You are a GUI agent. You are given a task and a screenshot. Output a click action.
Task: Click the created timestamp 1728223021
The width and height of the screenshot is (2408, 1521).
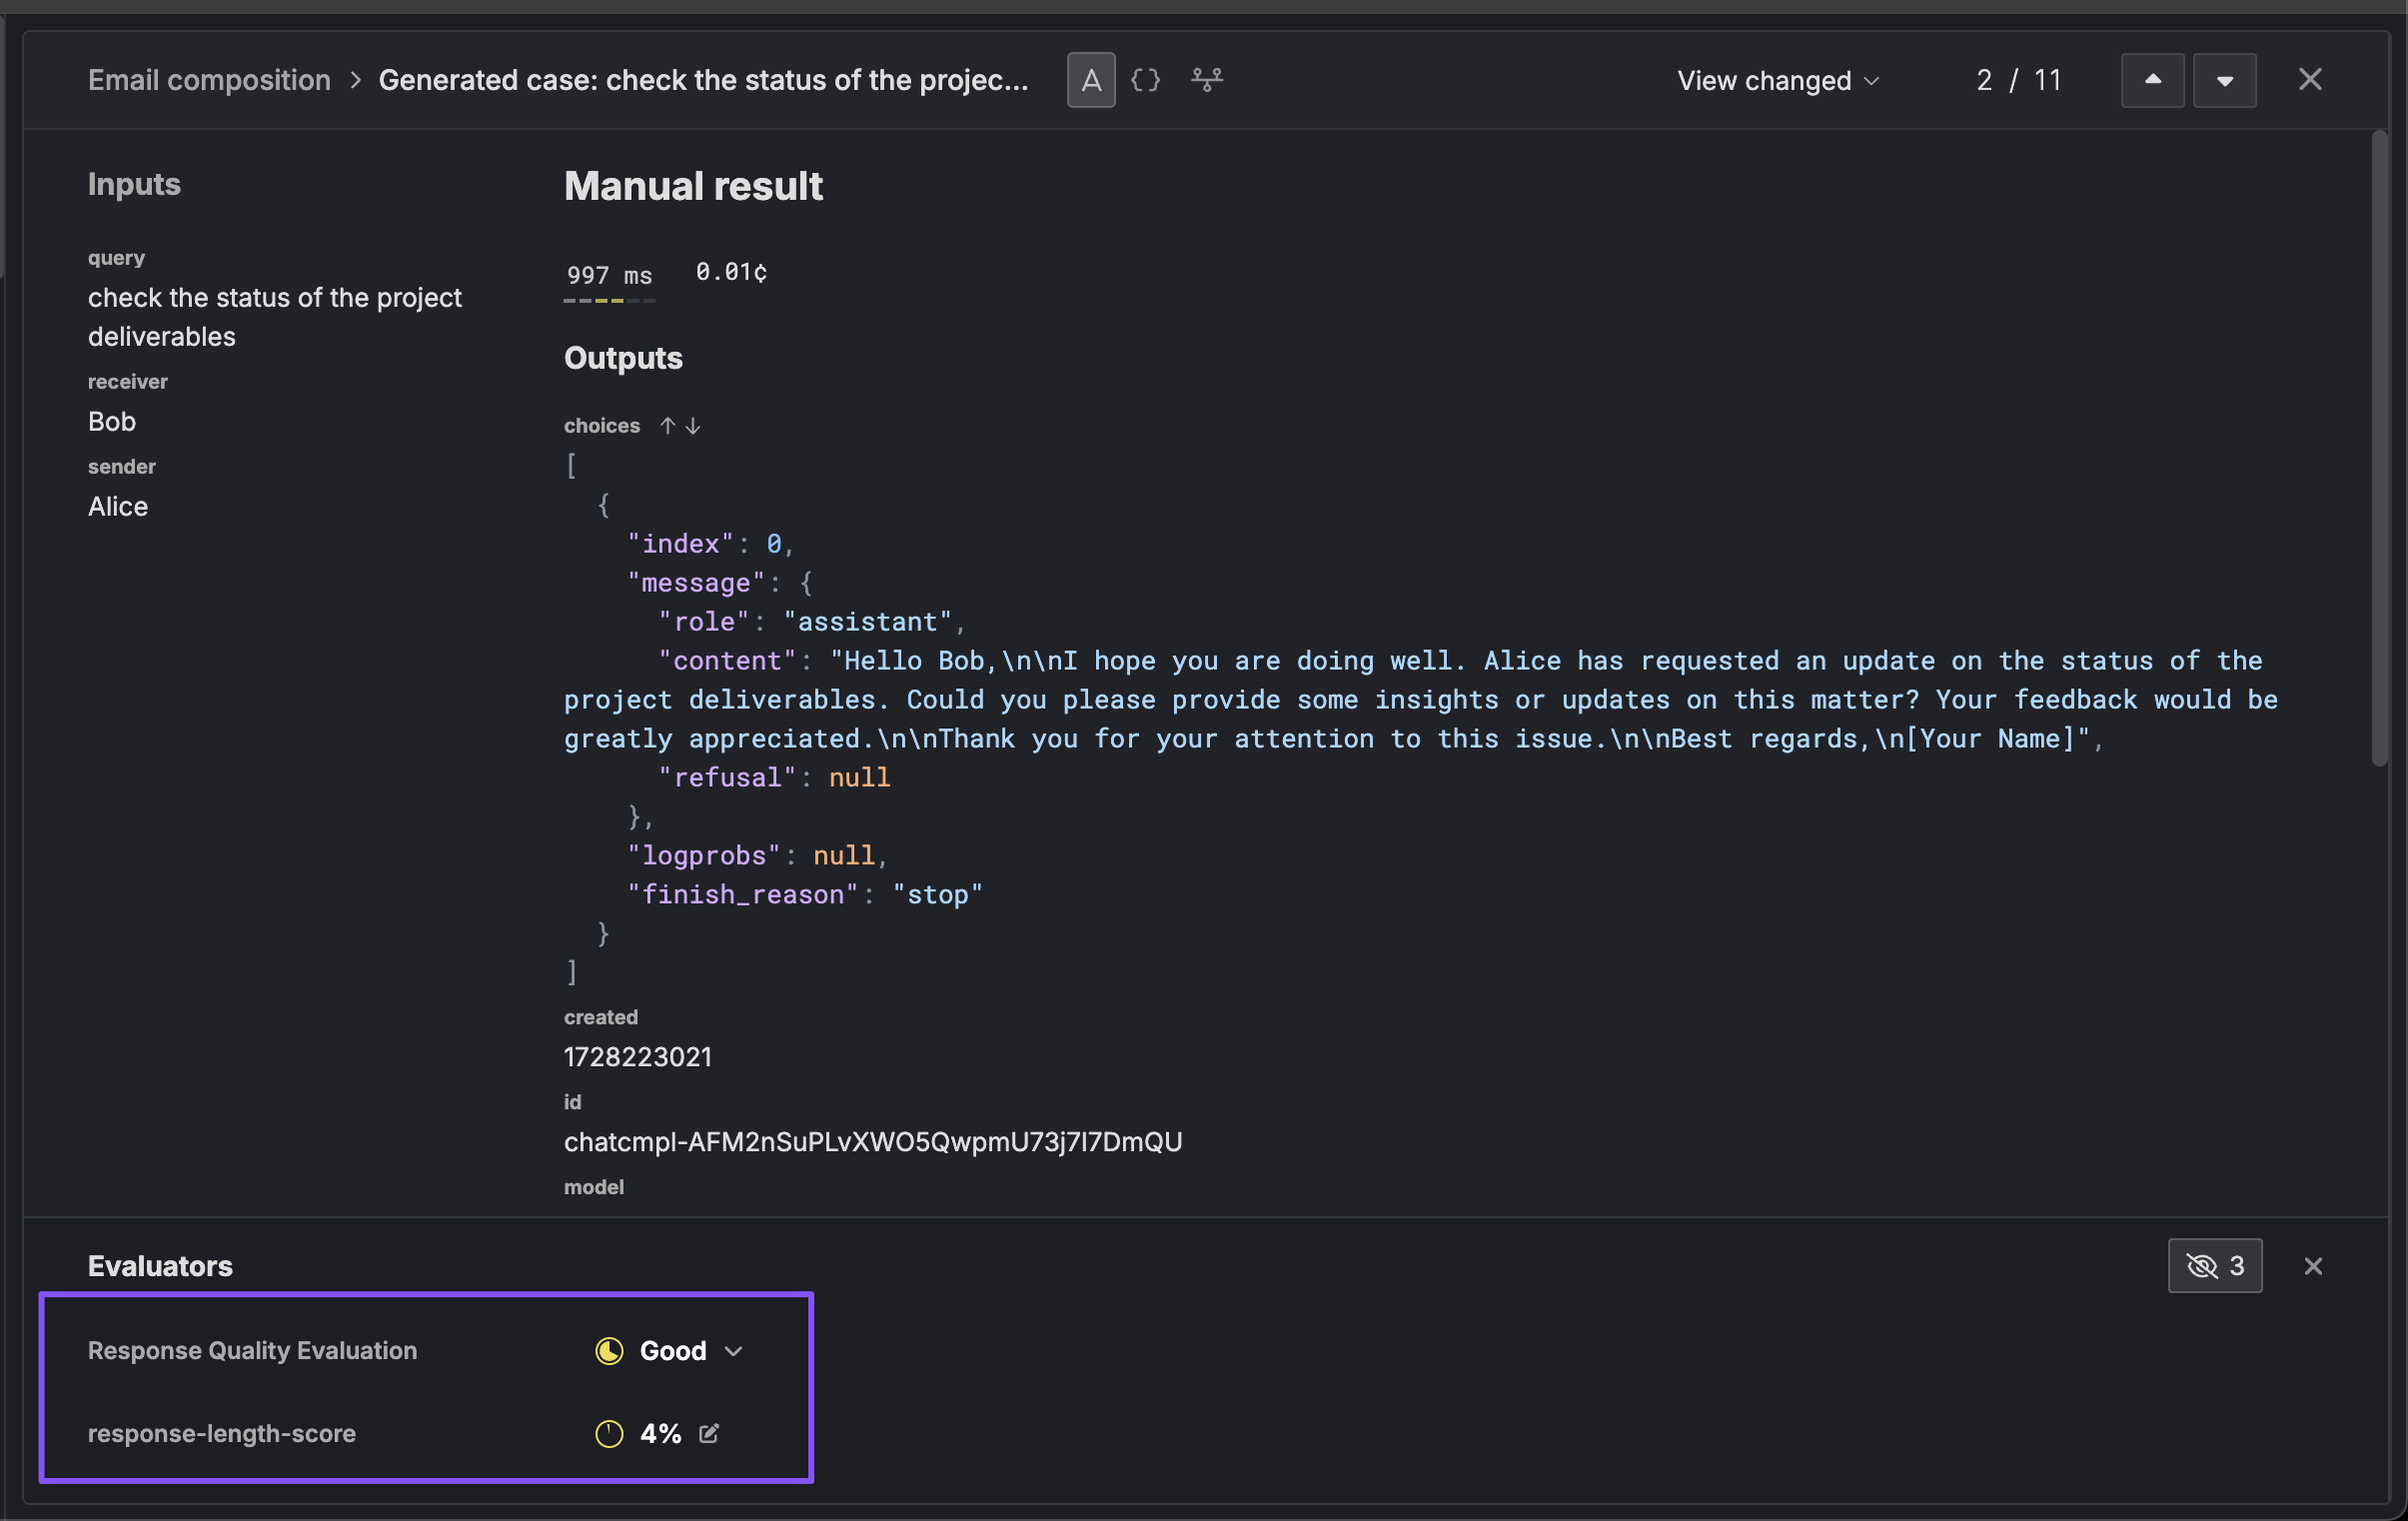click(x=638, y=1057)
